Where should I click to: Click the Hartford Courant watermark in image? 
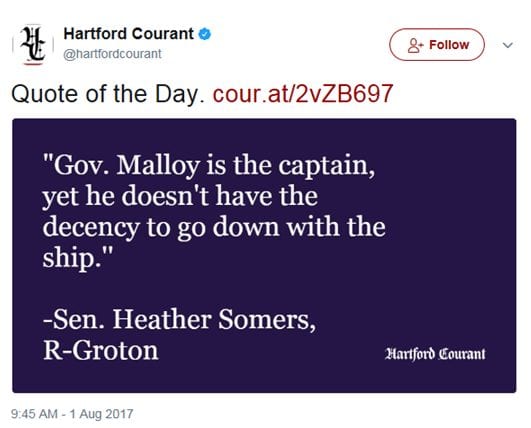(435, 354)
